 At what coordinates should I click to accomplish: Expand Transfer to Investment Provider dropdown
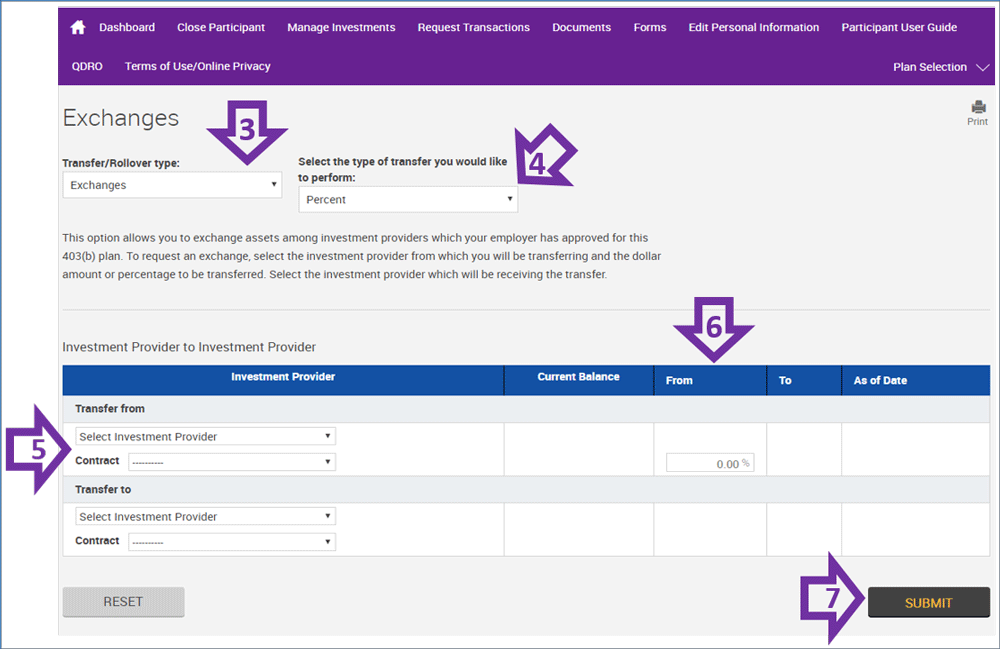pyautogui.click(x=205, y=517)
